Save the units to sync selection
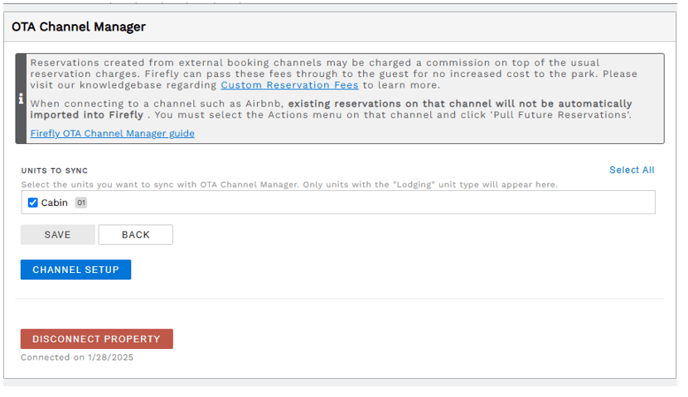Image resolution: width=688 pixels, height=397 pixels. tap(57, 235)
